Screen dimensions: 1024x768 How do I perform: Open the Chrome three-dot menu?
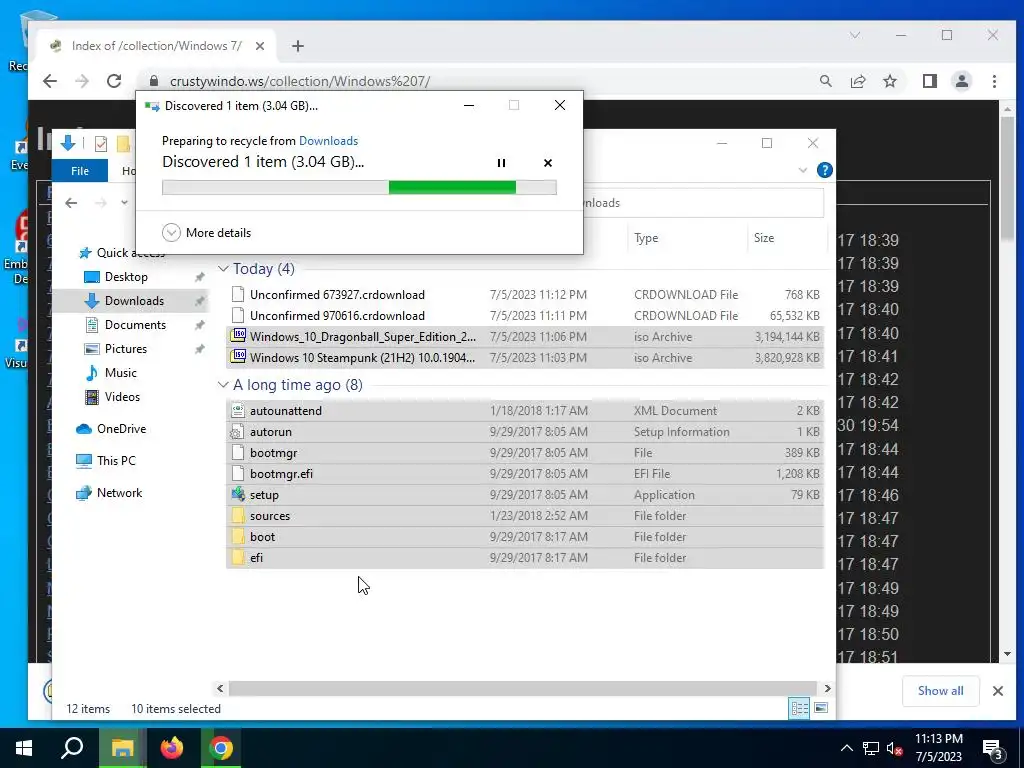click(x=994, y=81)
